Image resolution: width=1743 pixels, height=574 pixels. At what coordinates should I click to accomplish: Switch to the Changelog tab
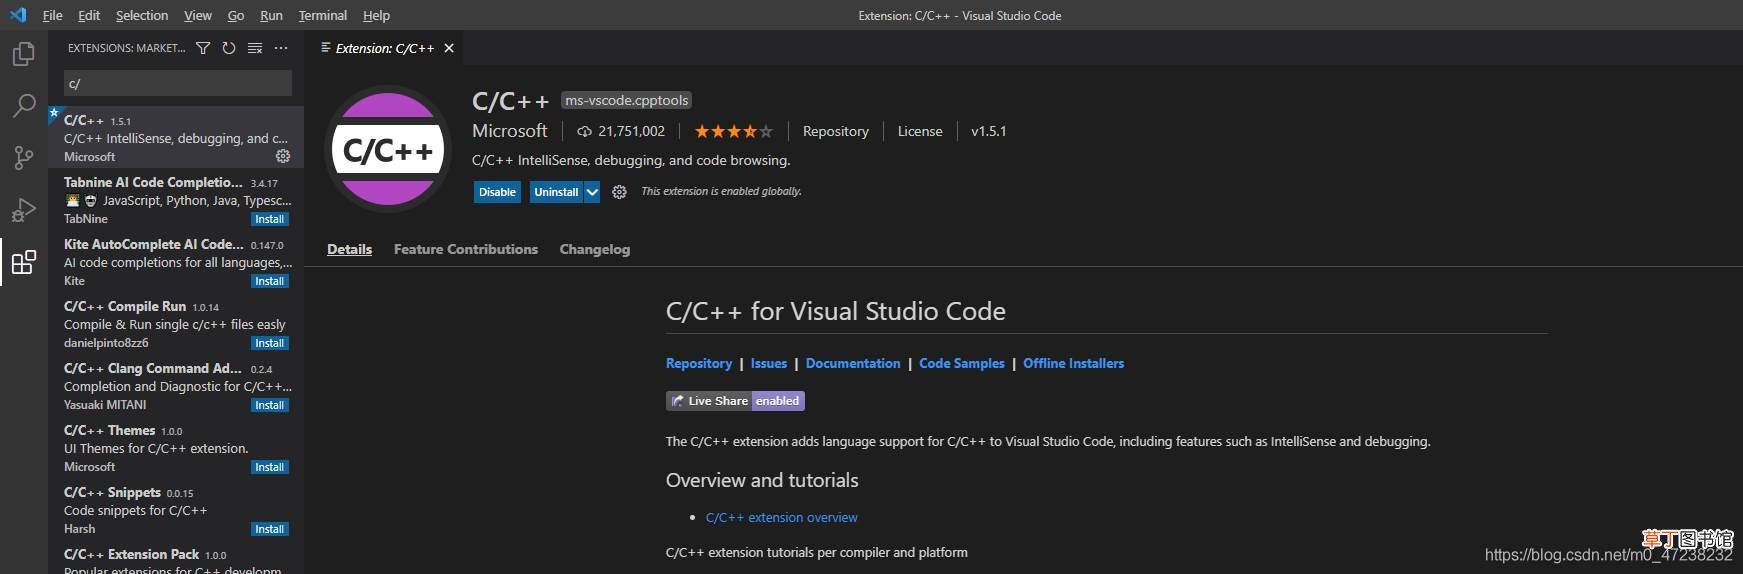pyautogui.click(x=595, y=249)
